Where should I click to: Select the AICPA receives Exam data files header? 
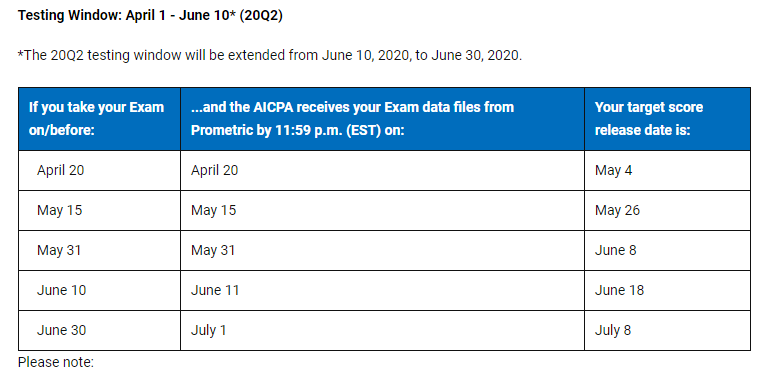(383, 119)
